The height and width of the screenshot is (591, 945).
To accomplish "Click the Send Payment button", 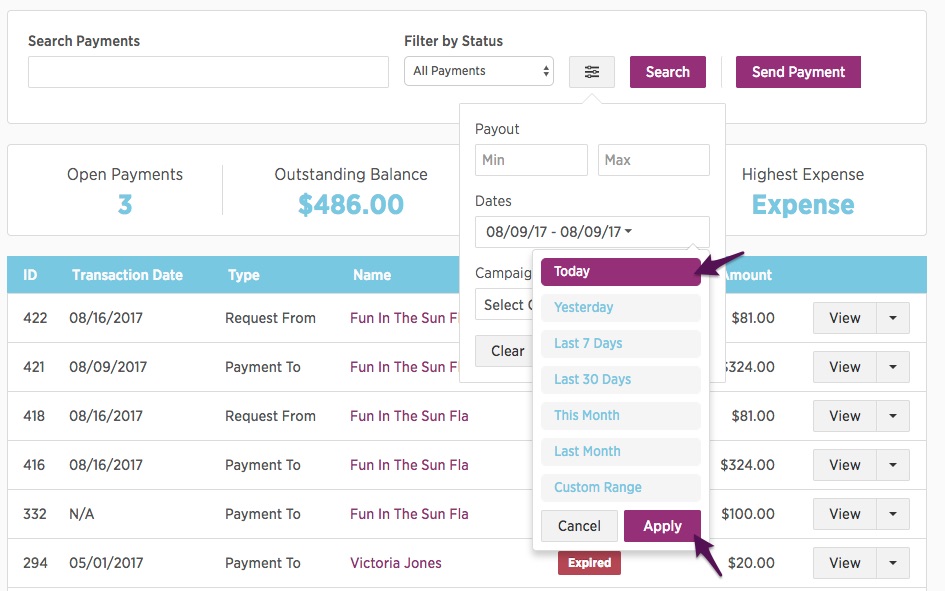I will [x=798, y=72].
